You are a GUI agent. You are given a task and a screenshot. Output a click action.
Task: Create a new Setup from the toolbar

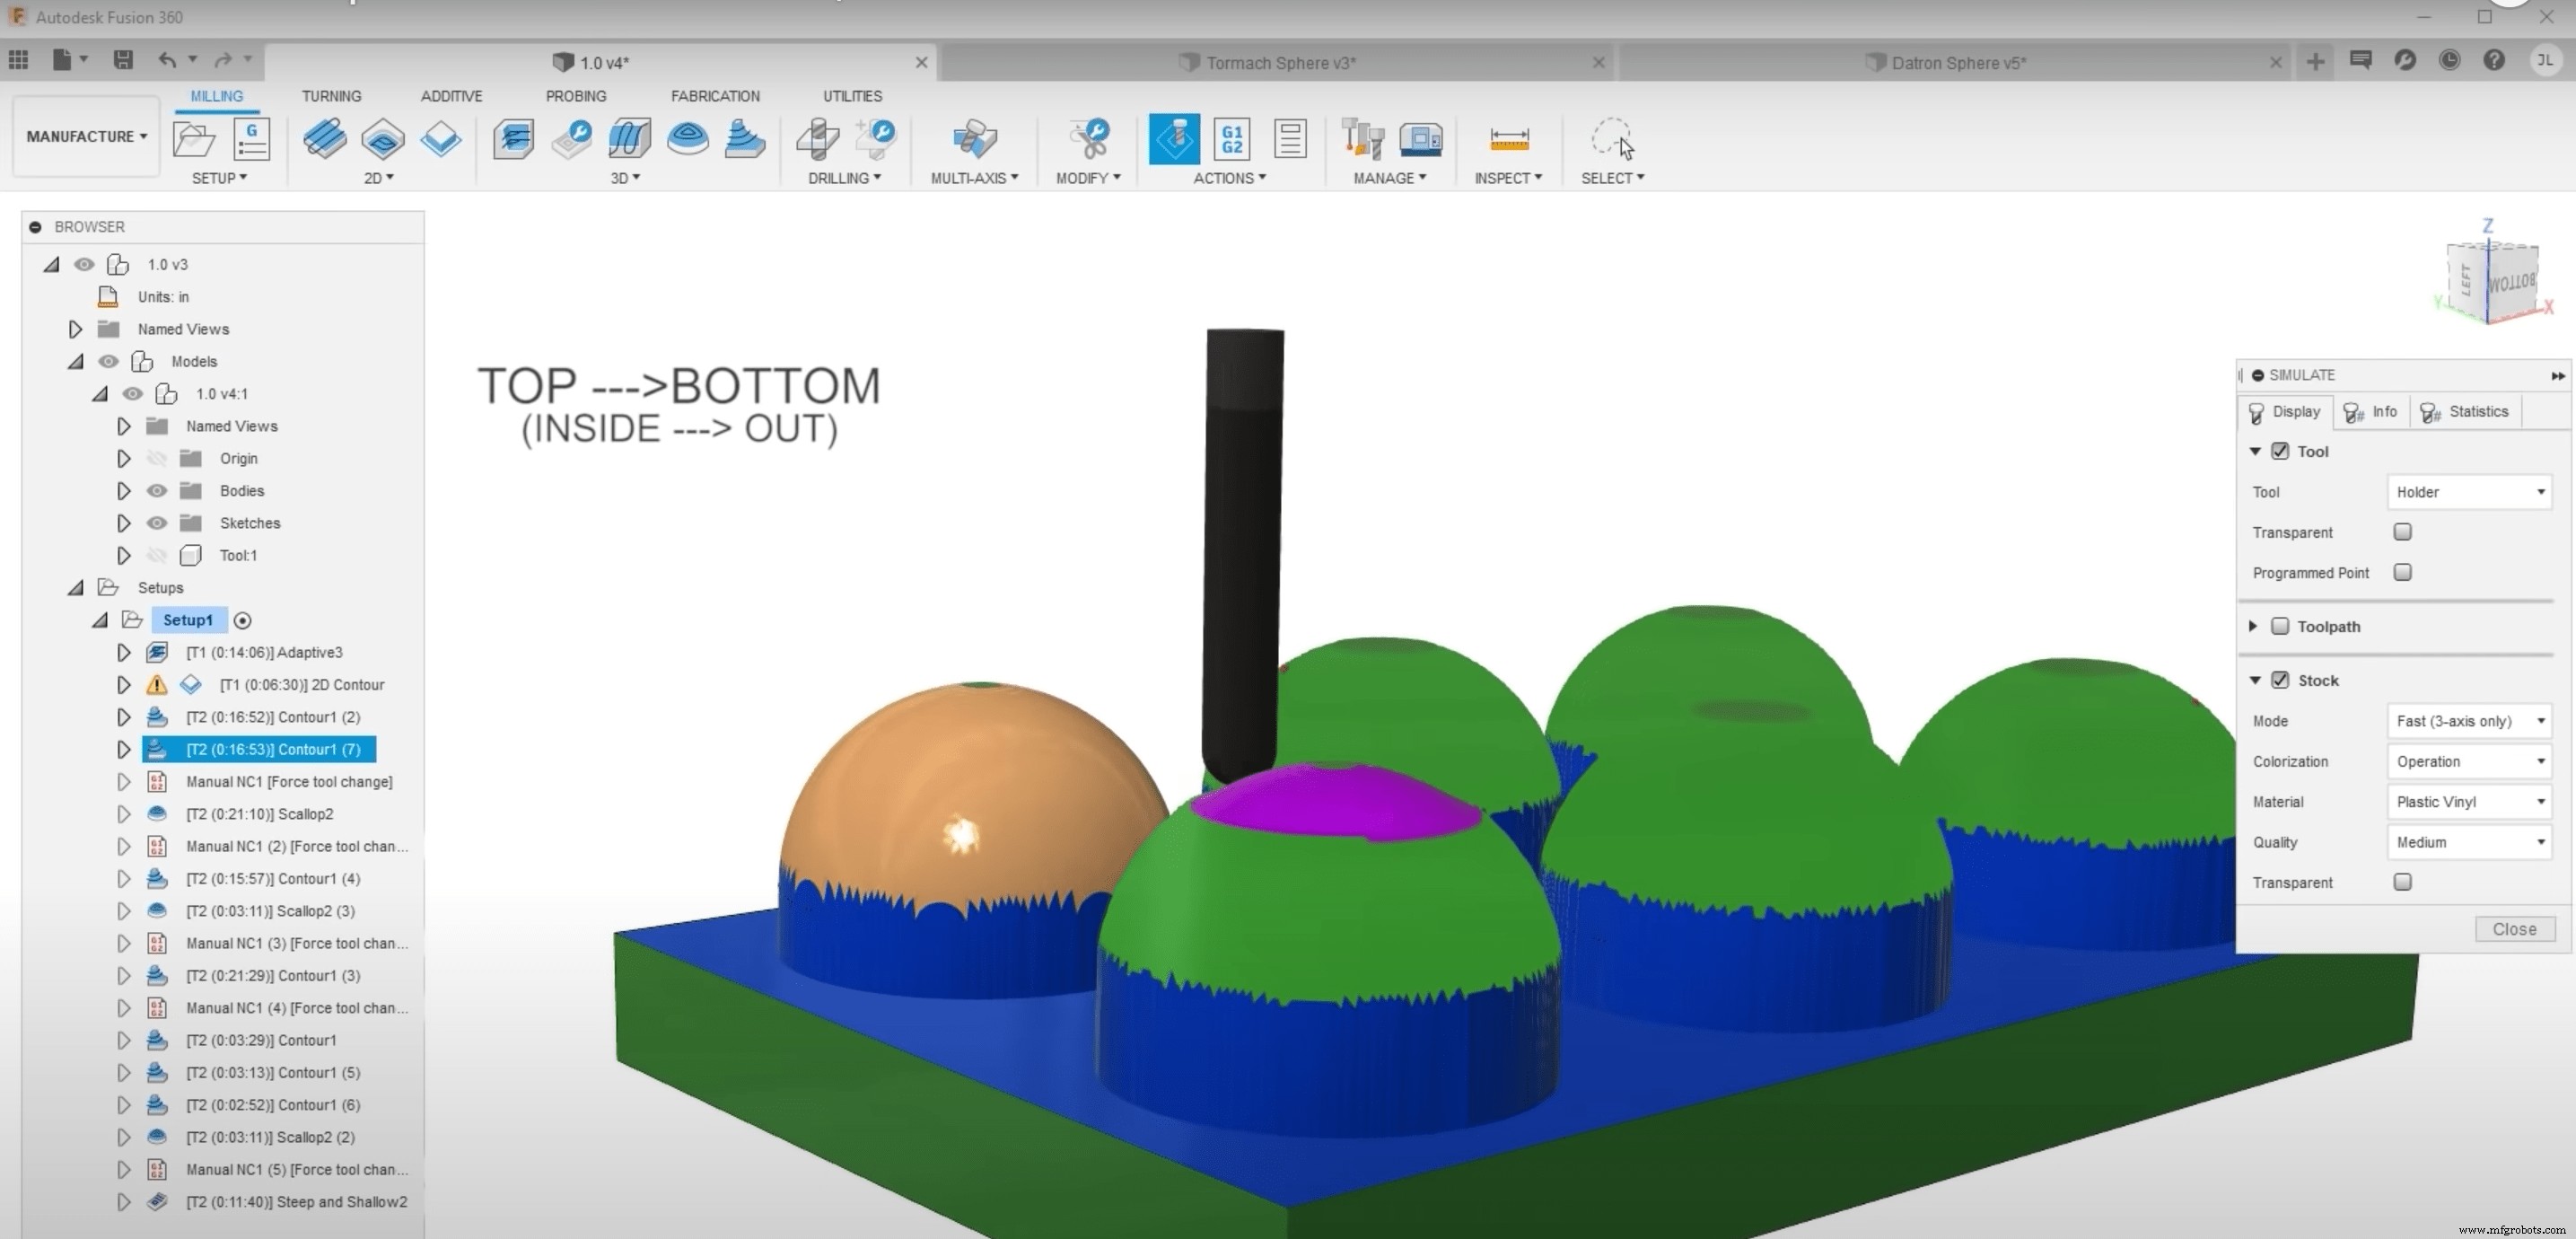pos(195,140)
